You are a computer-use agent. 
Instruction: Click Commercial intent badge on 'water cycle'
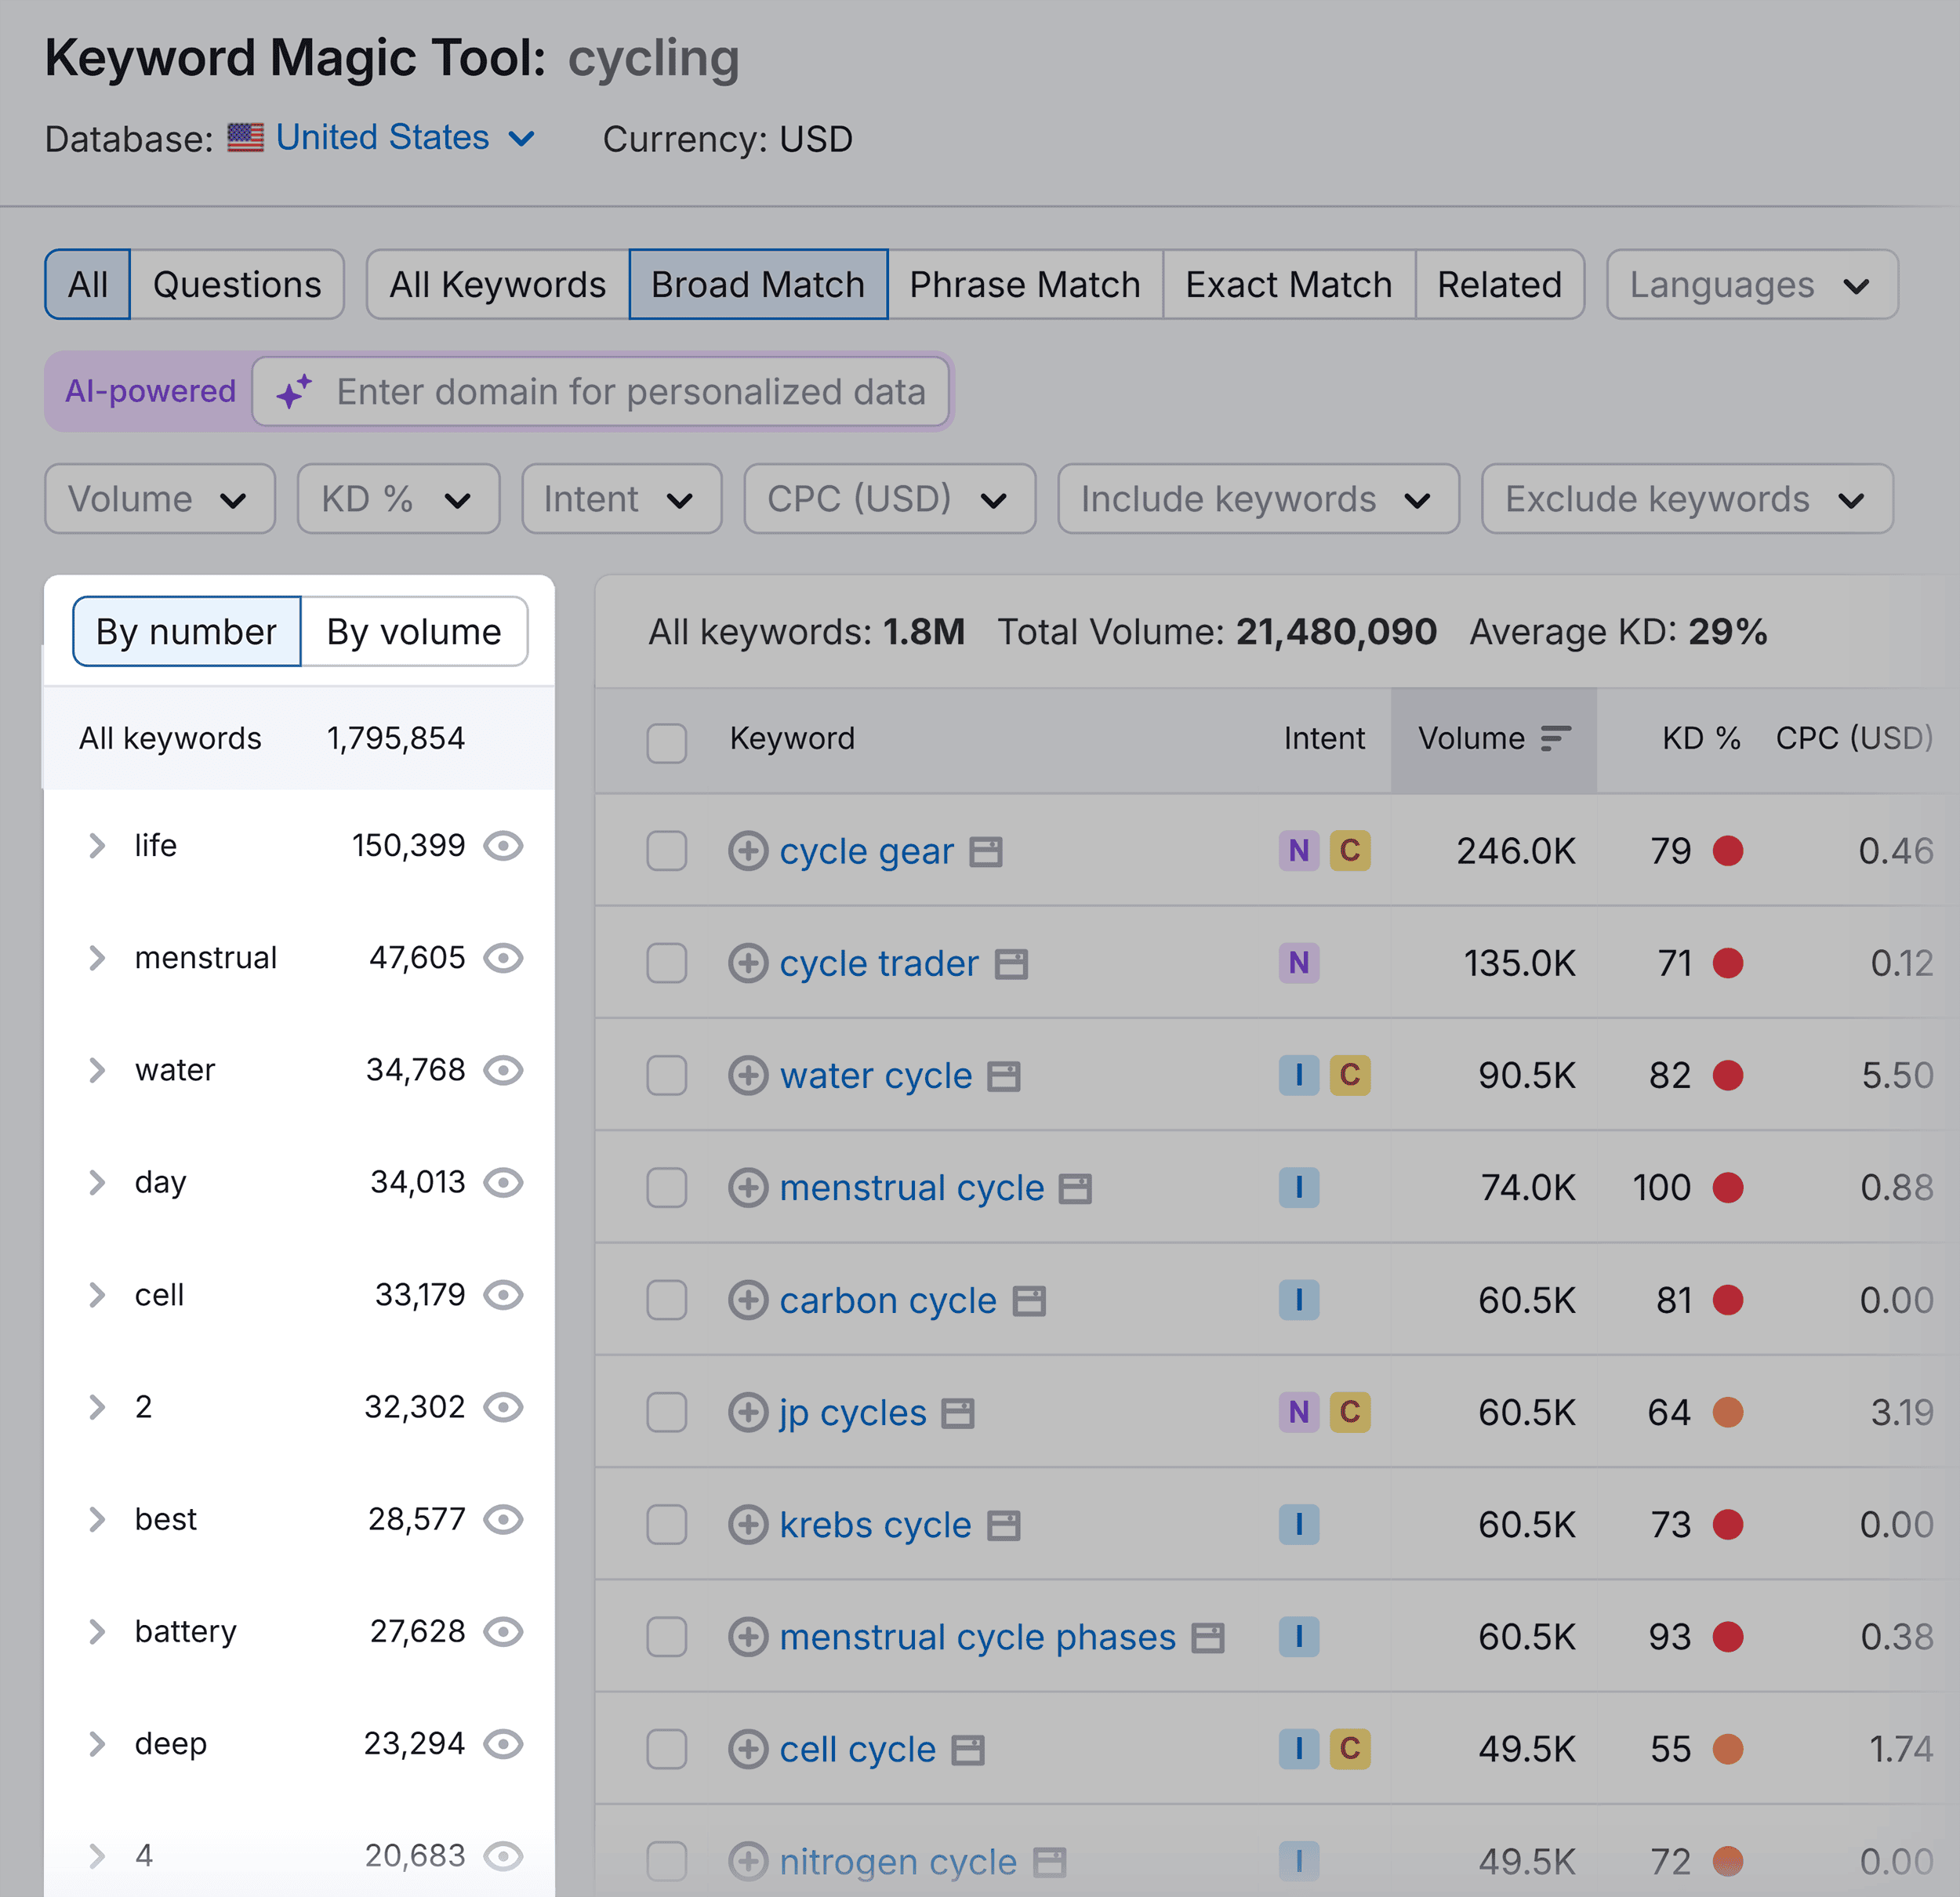click(x=1350, y=1075)
